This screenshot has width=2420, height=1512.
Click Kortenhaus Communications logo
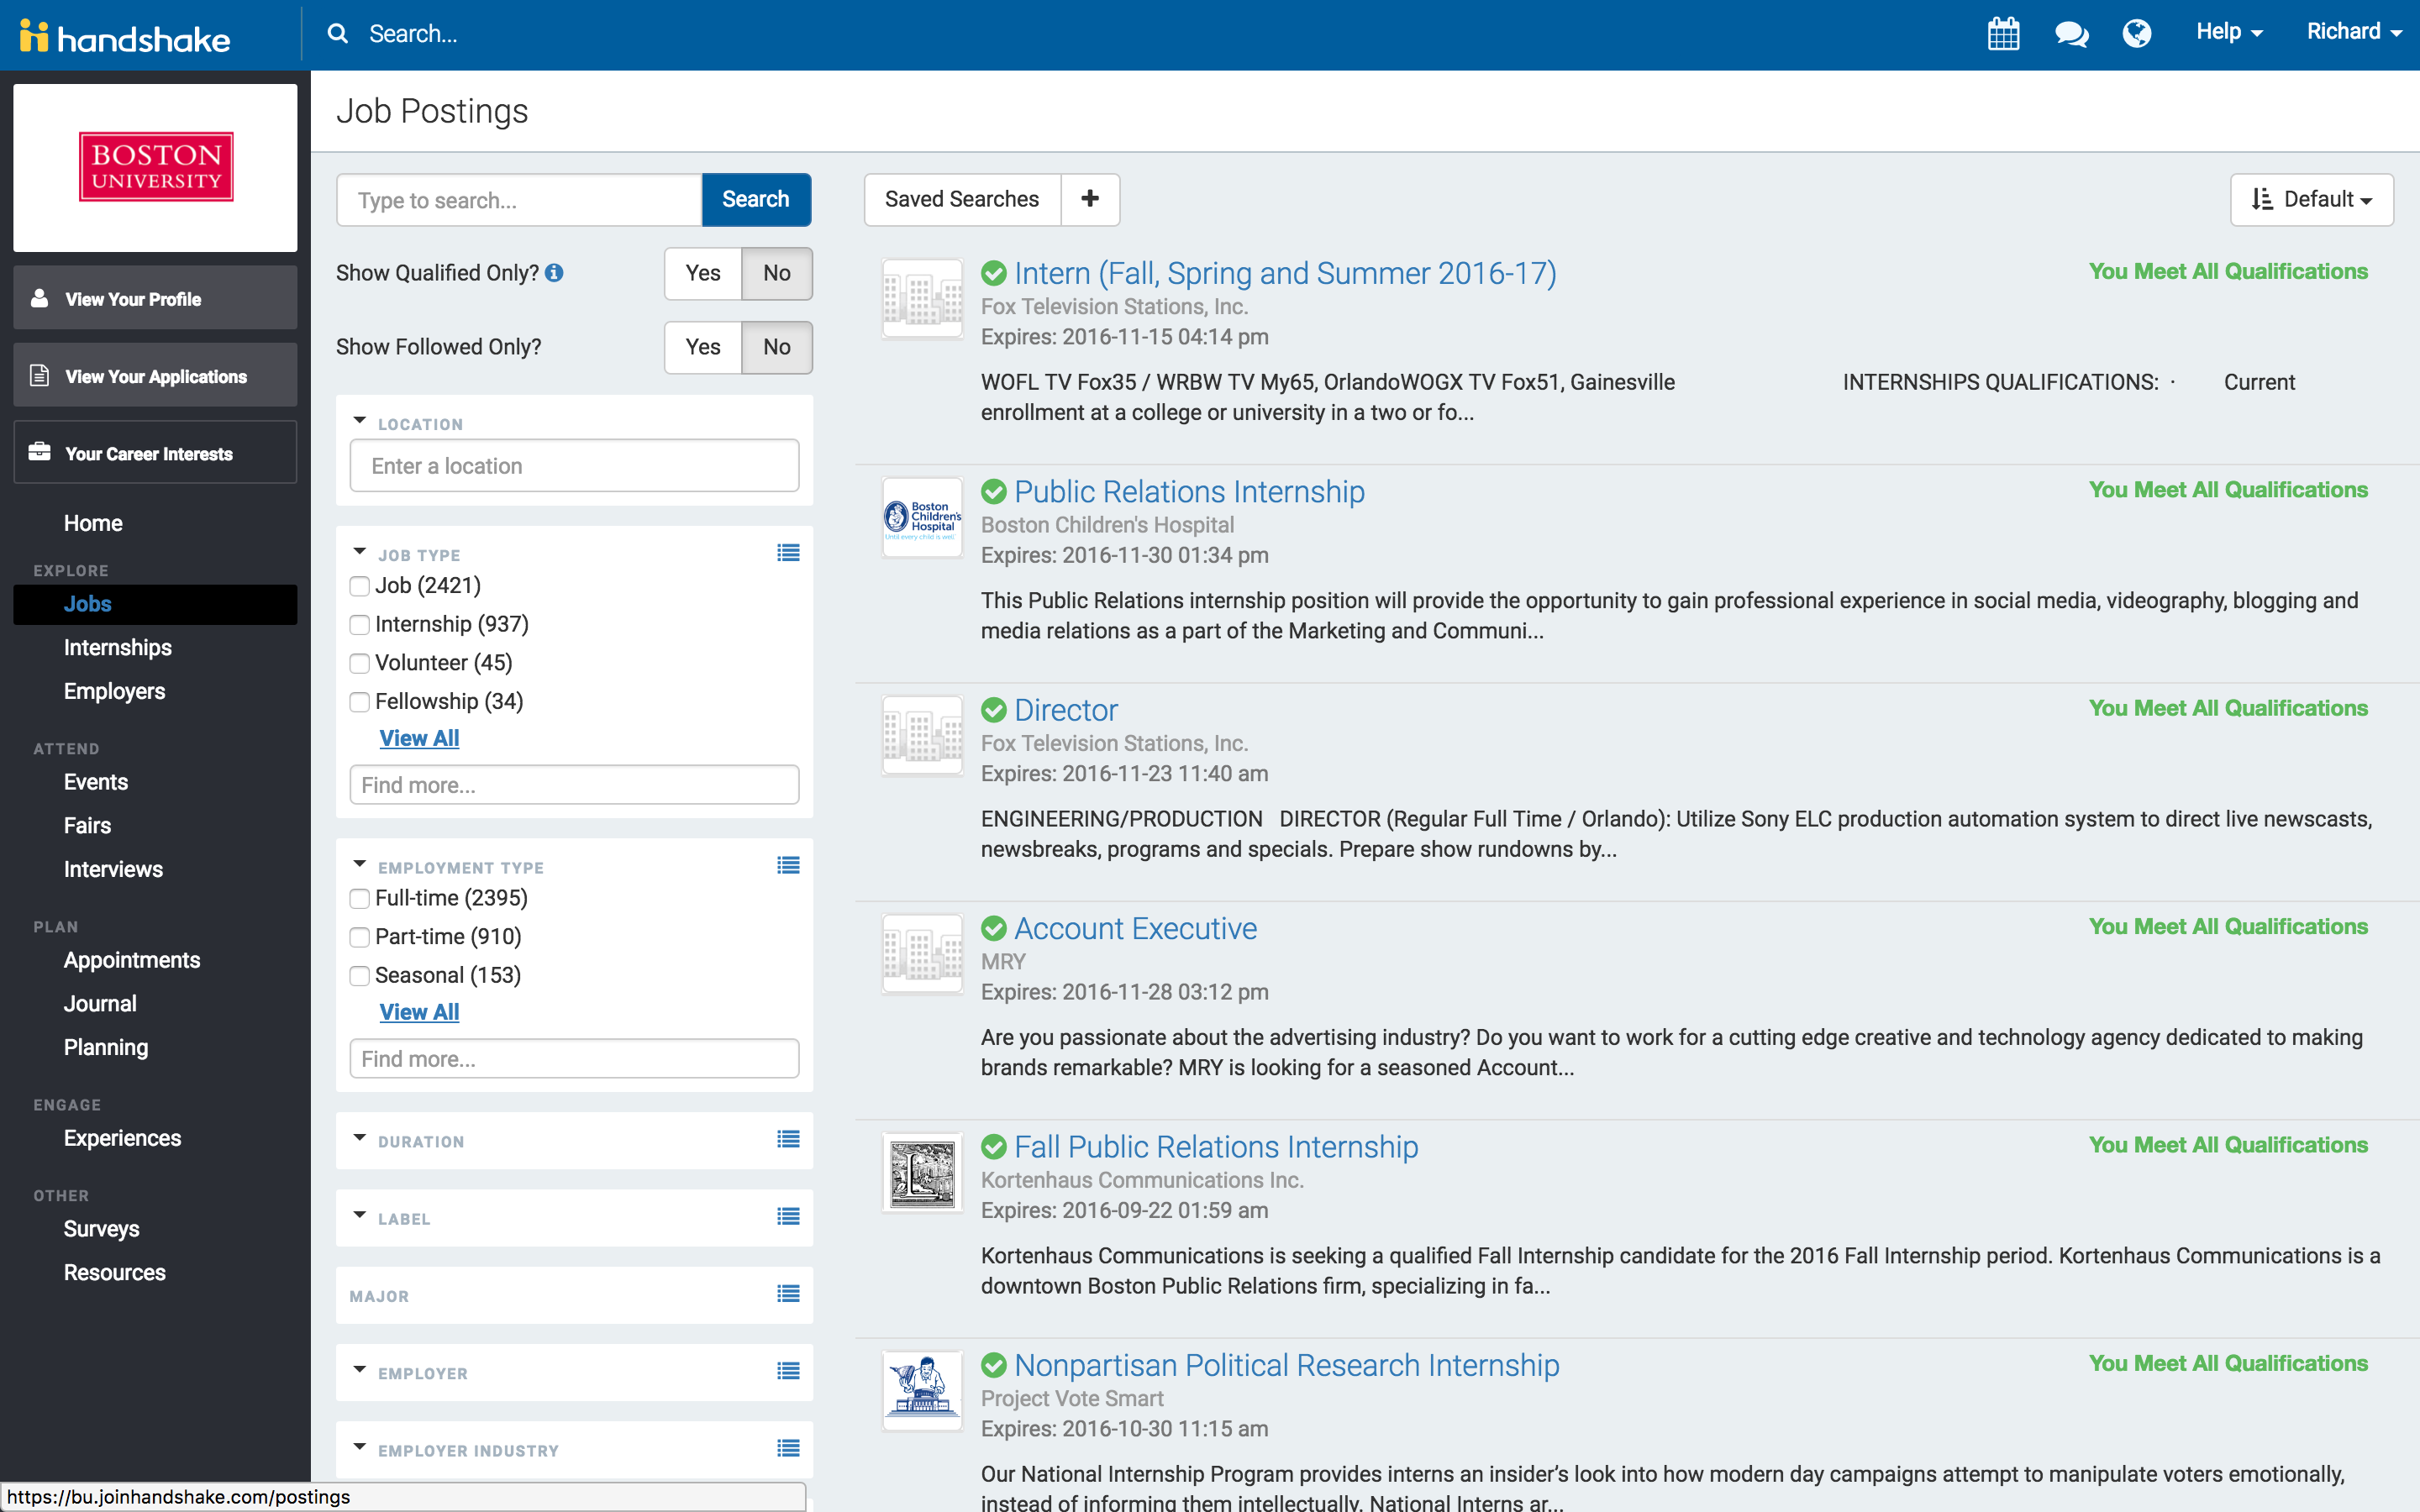[x=922, y=1172]
